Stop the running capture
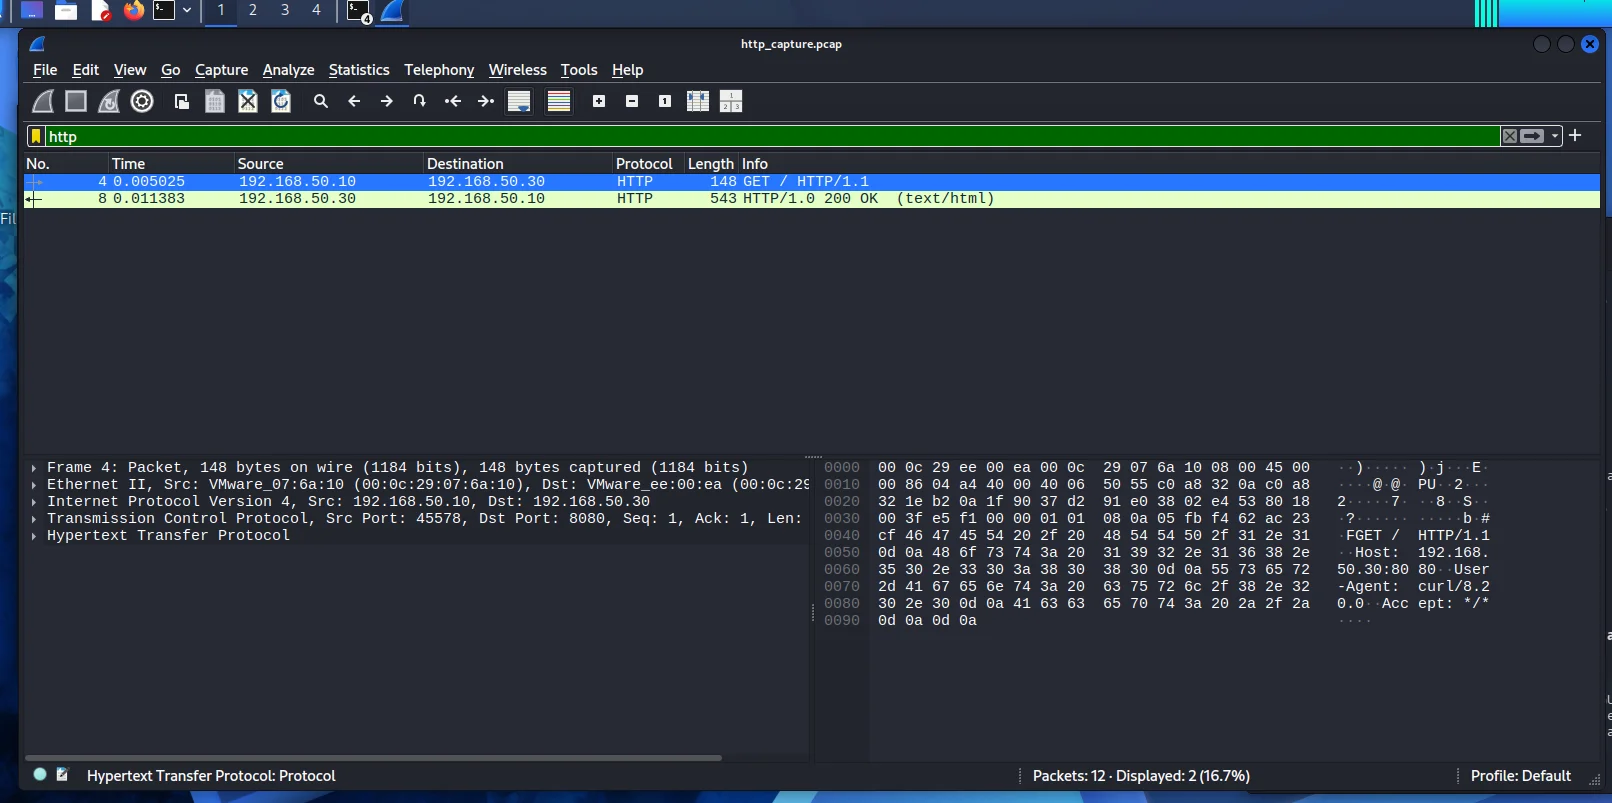 [76, 101]
